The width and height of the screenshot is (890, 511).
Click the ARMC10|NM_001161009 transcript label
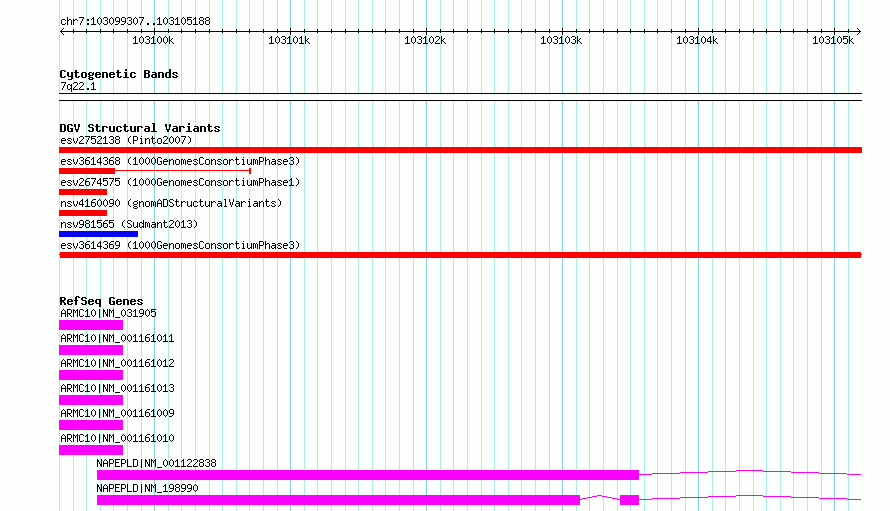click(x=117, y=413)
